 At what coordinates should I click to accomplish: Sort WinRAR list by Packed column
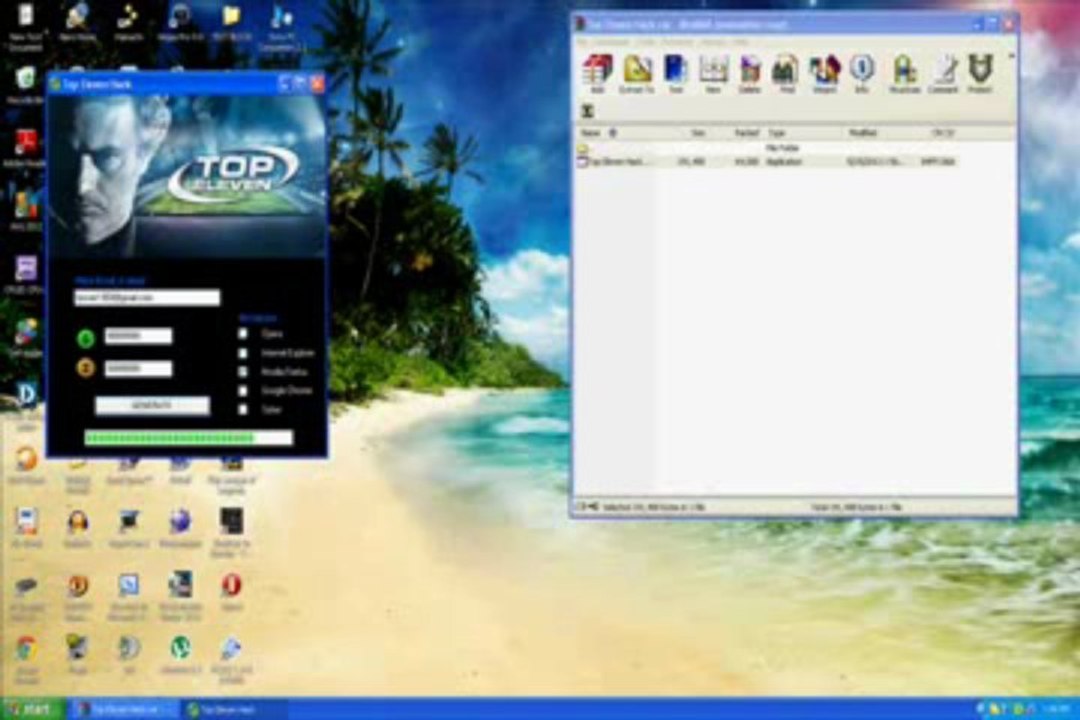point(746,132)
